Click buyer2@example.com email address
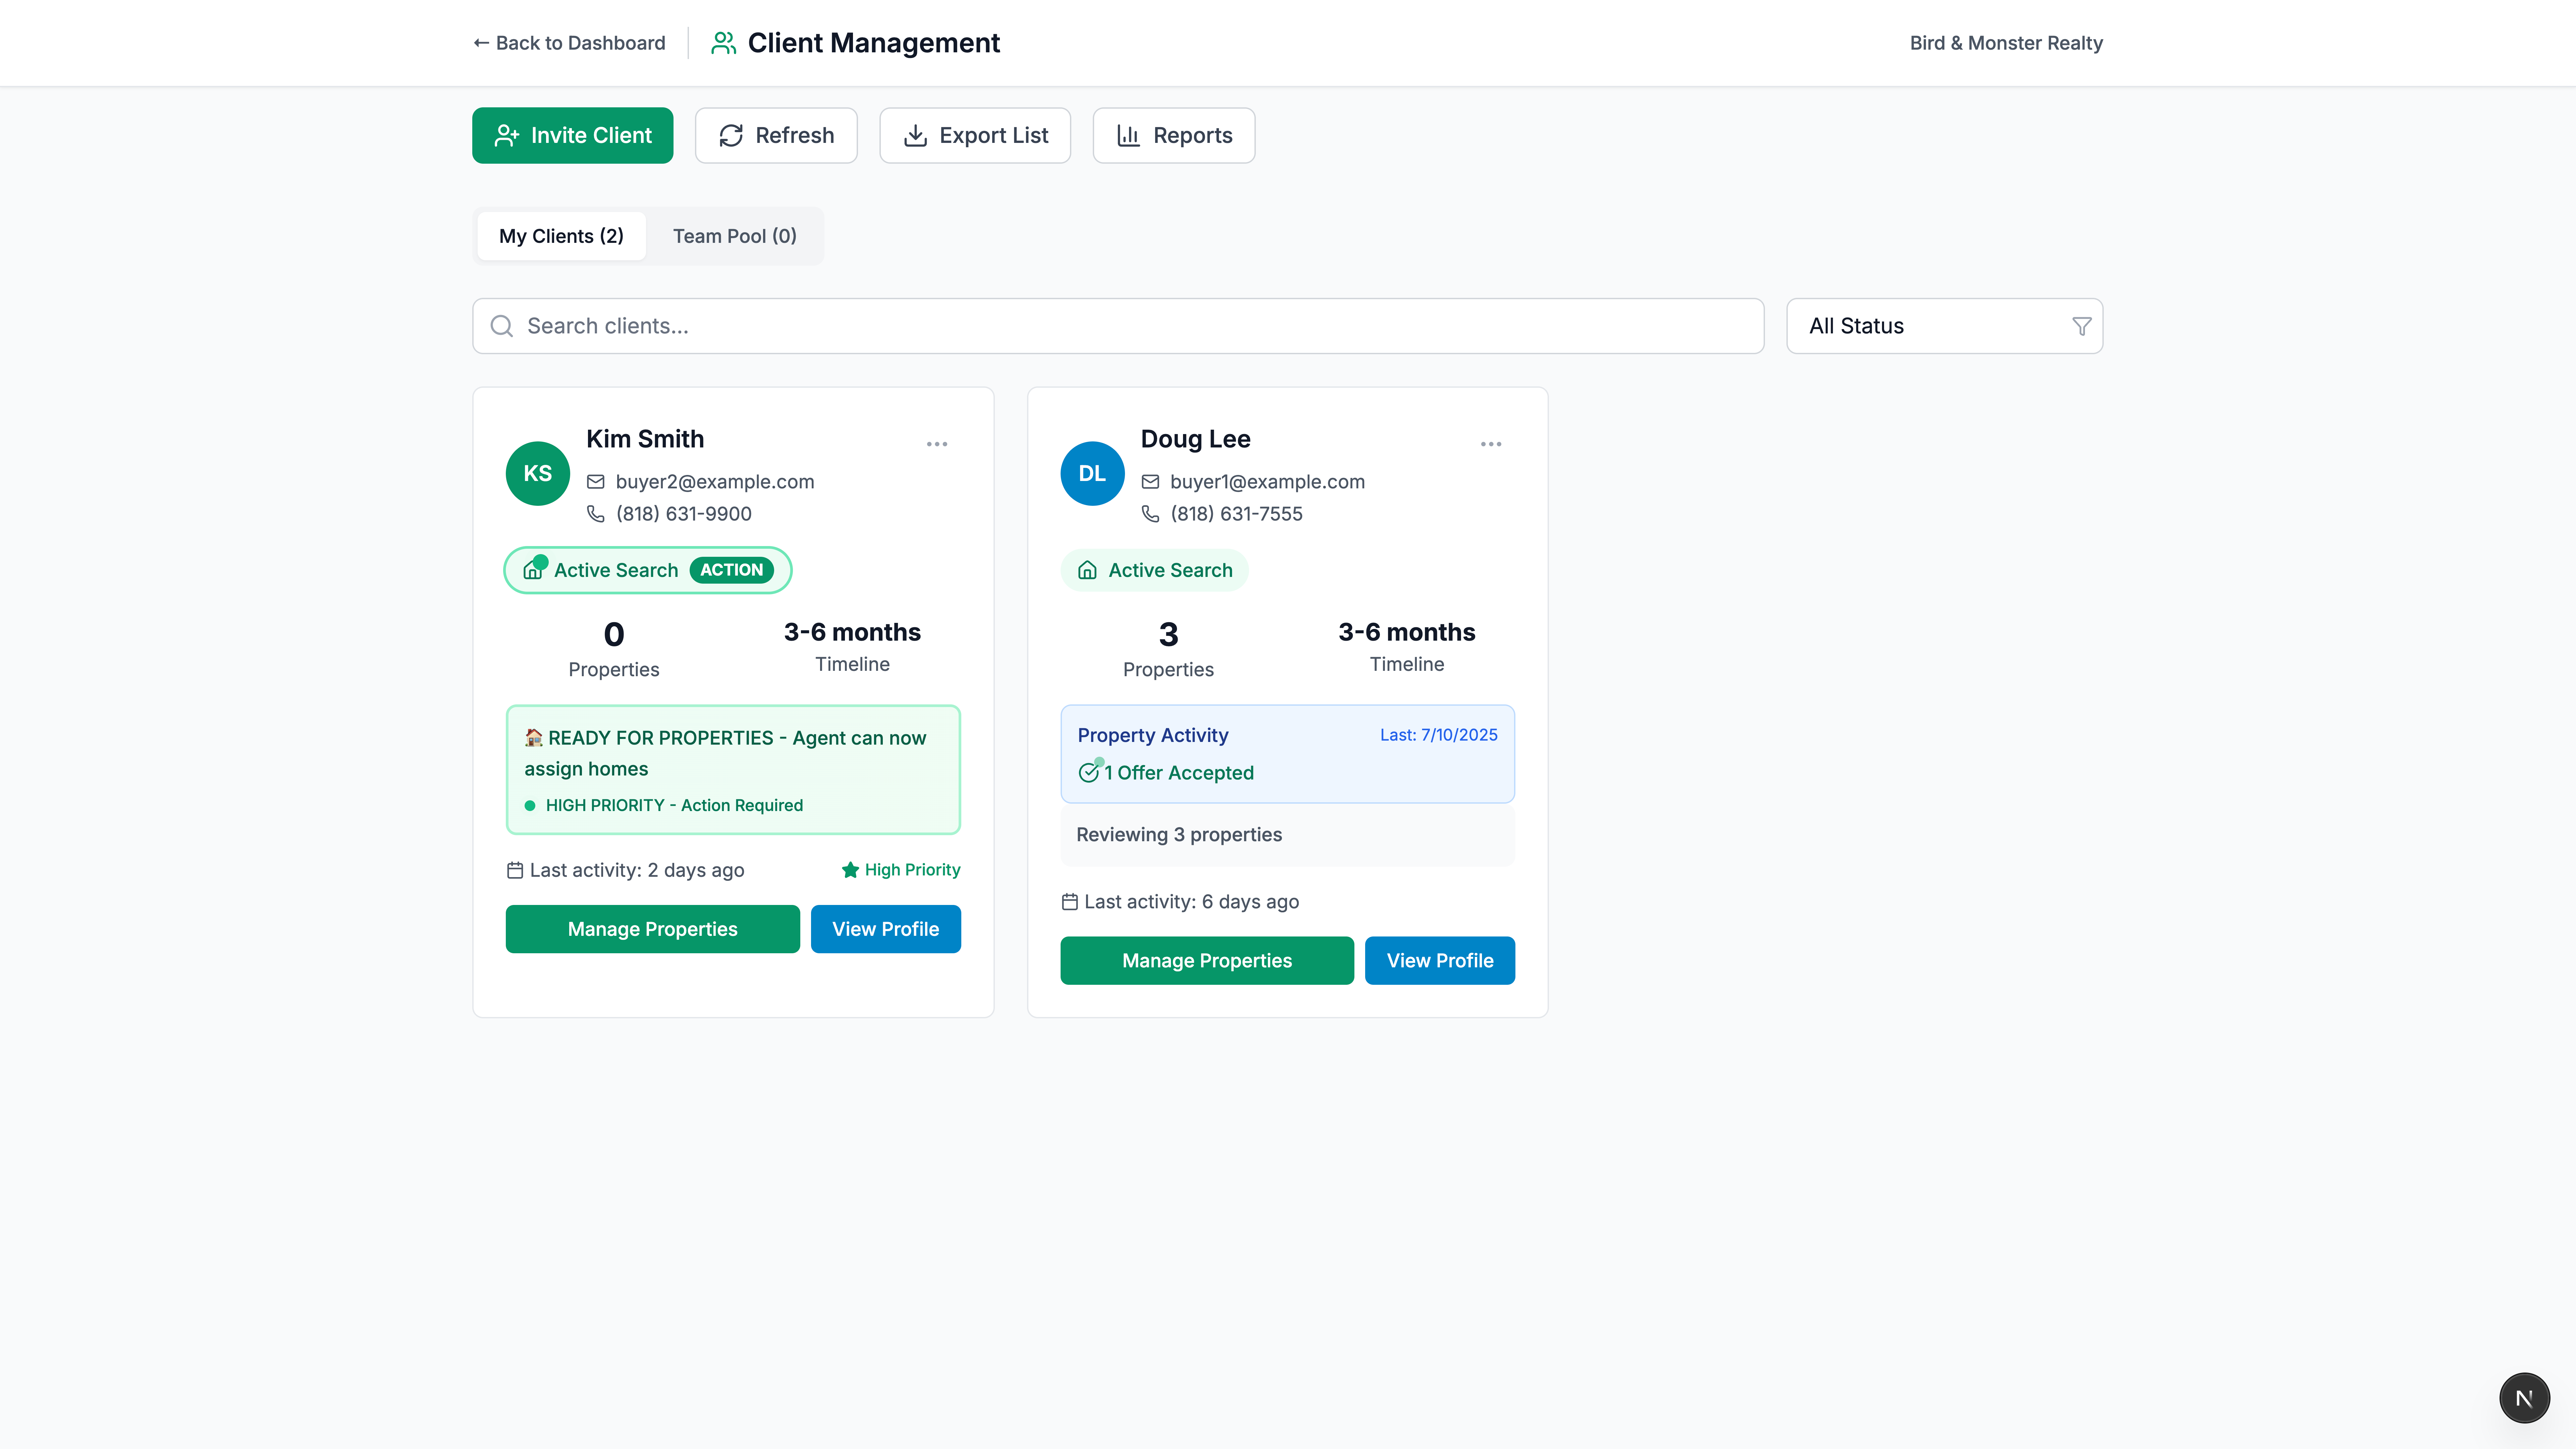Viewport: 2576px width, 1449px height. 715,482
